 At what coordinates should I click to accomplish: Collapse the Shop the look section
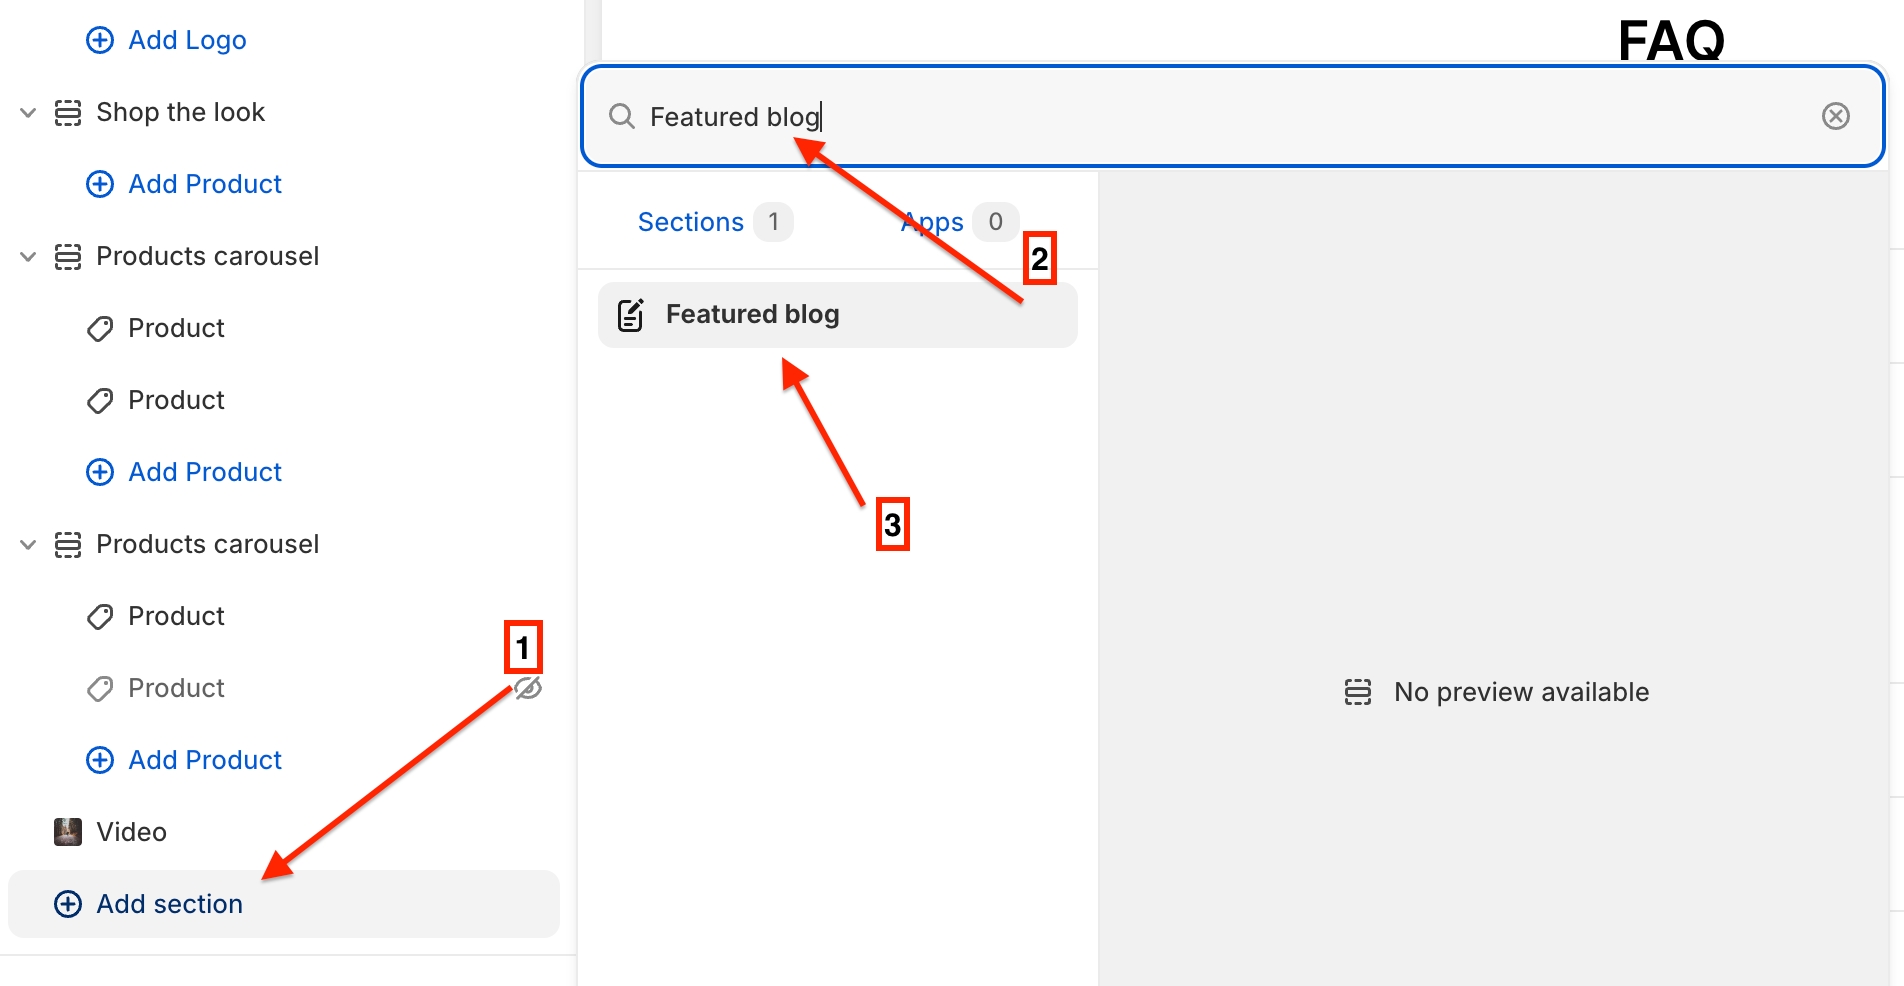(x=29, y=113)
